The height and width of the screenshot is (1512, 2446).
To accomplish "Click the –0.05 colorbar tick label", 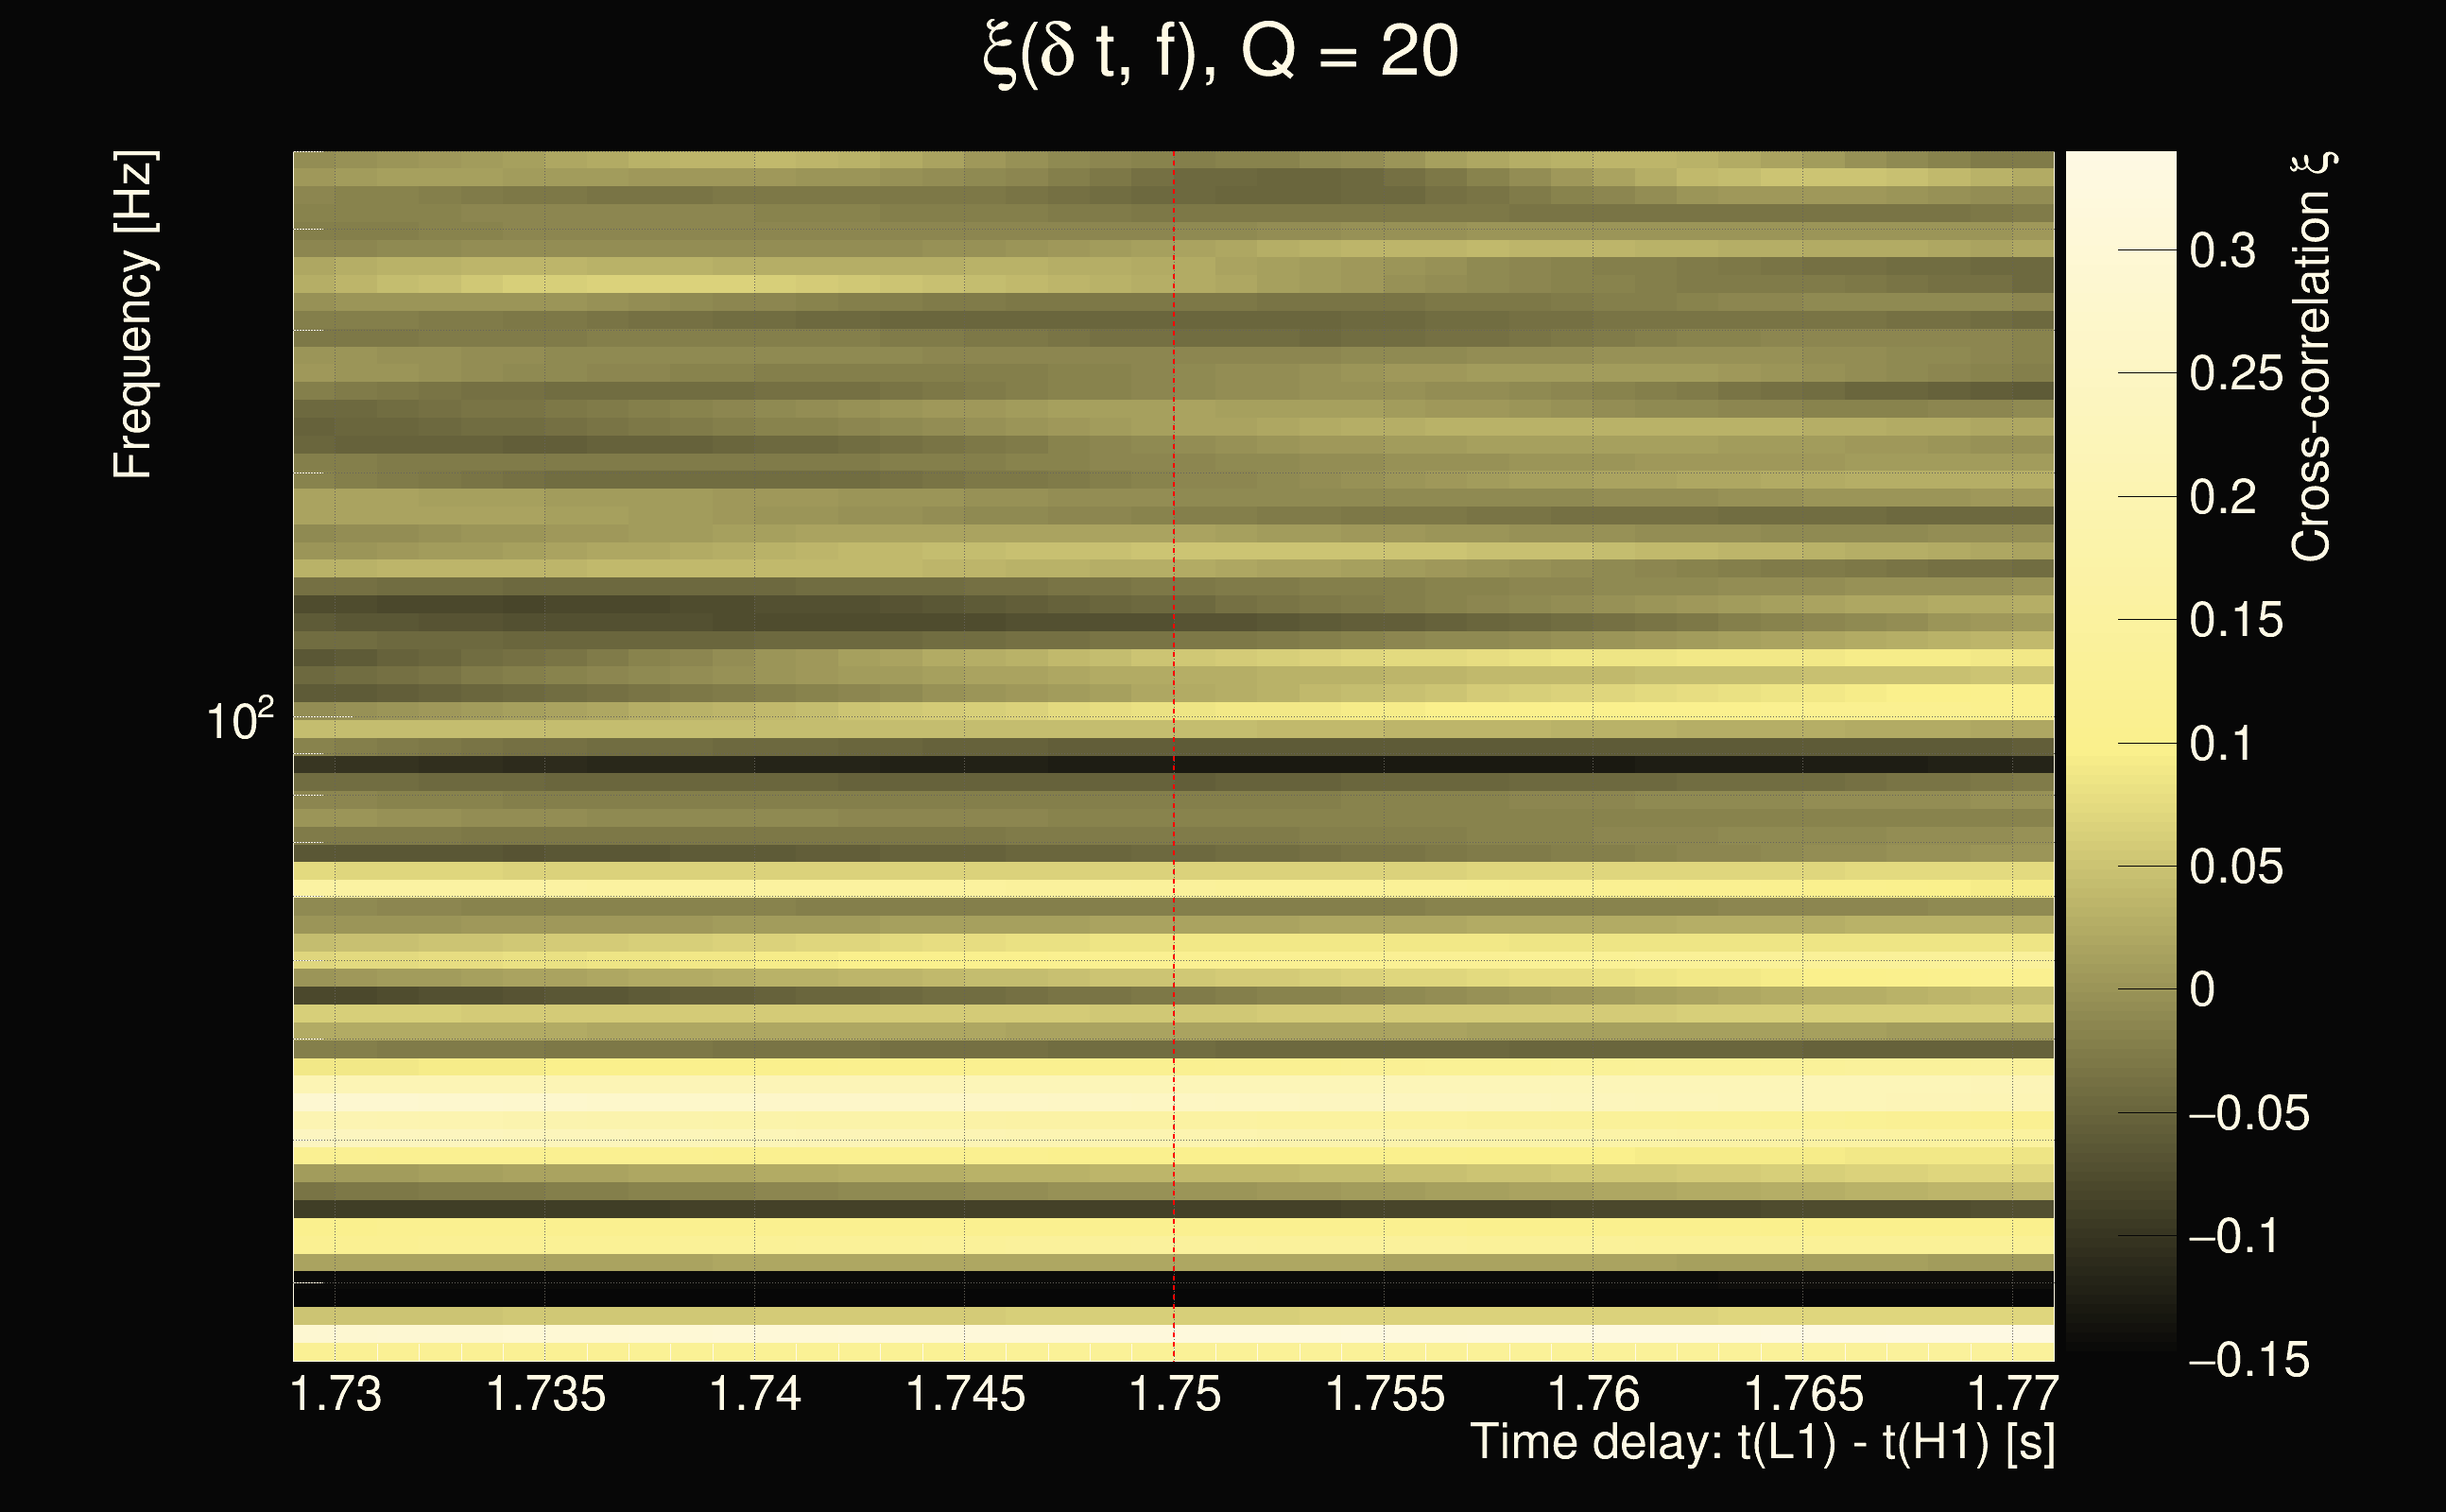I will [2249, 1113].
